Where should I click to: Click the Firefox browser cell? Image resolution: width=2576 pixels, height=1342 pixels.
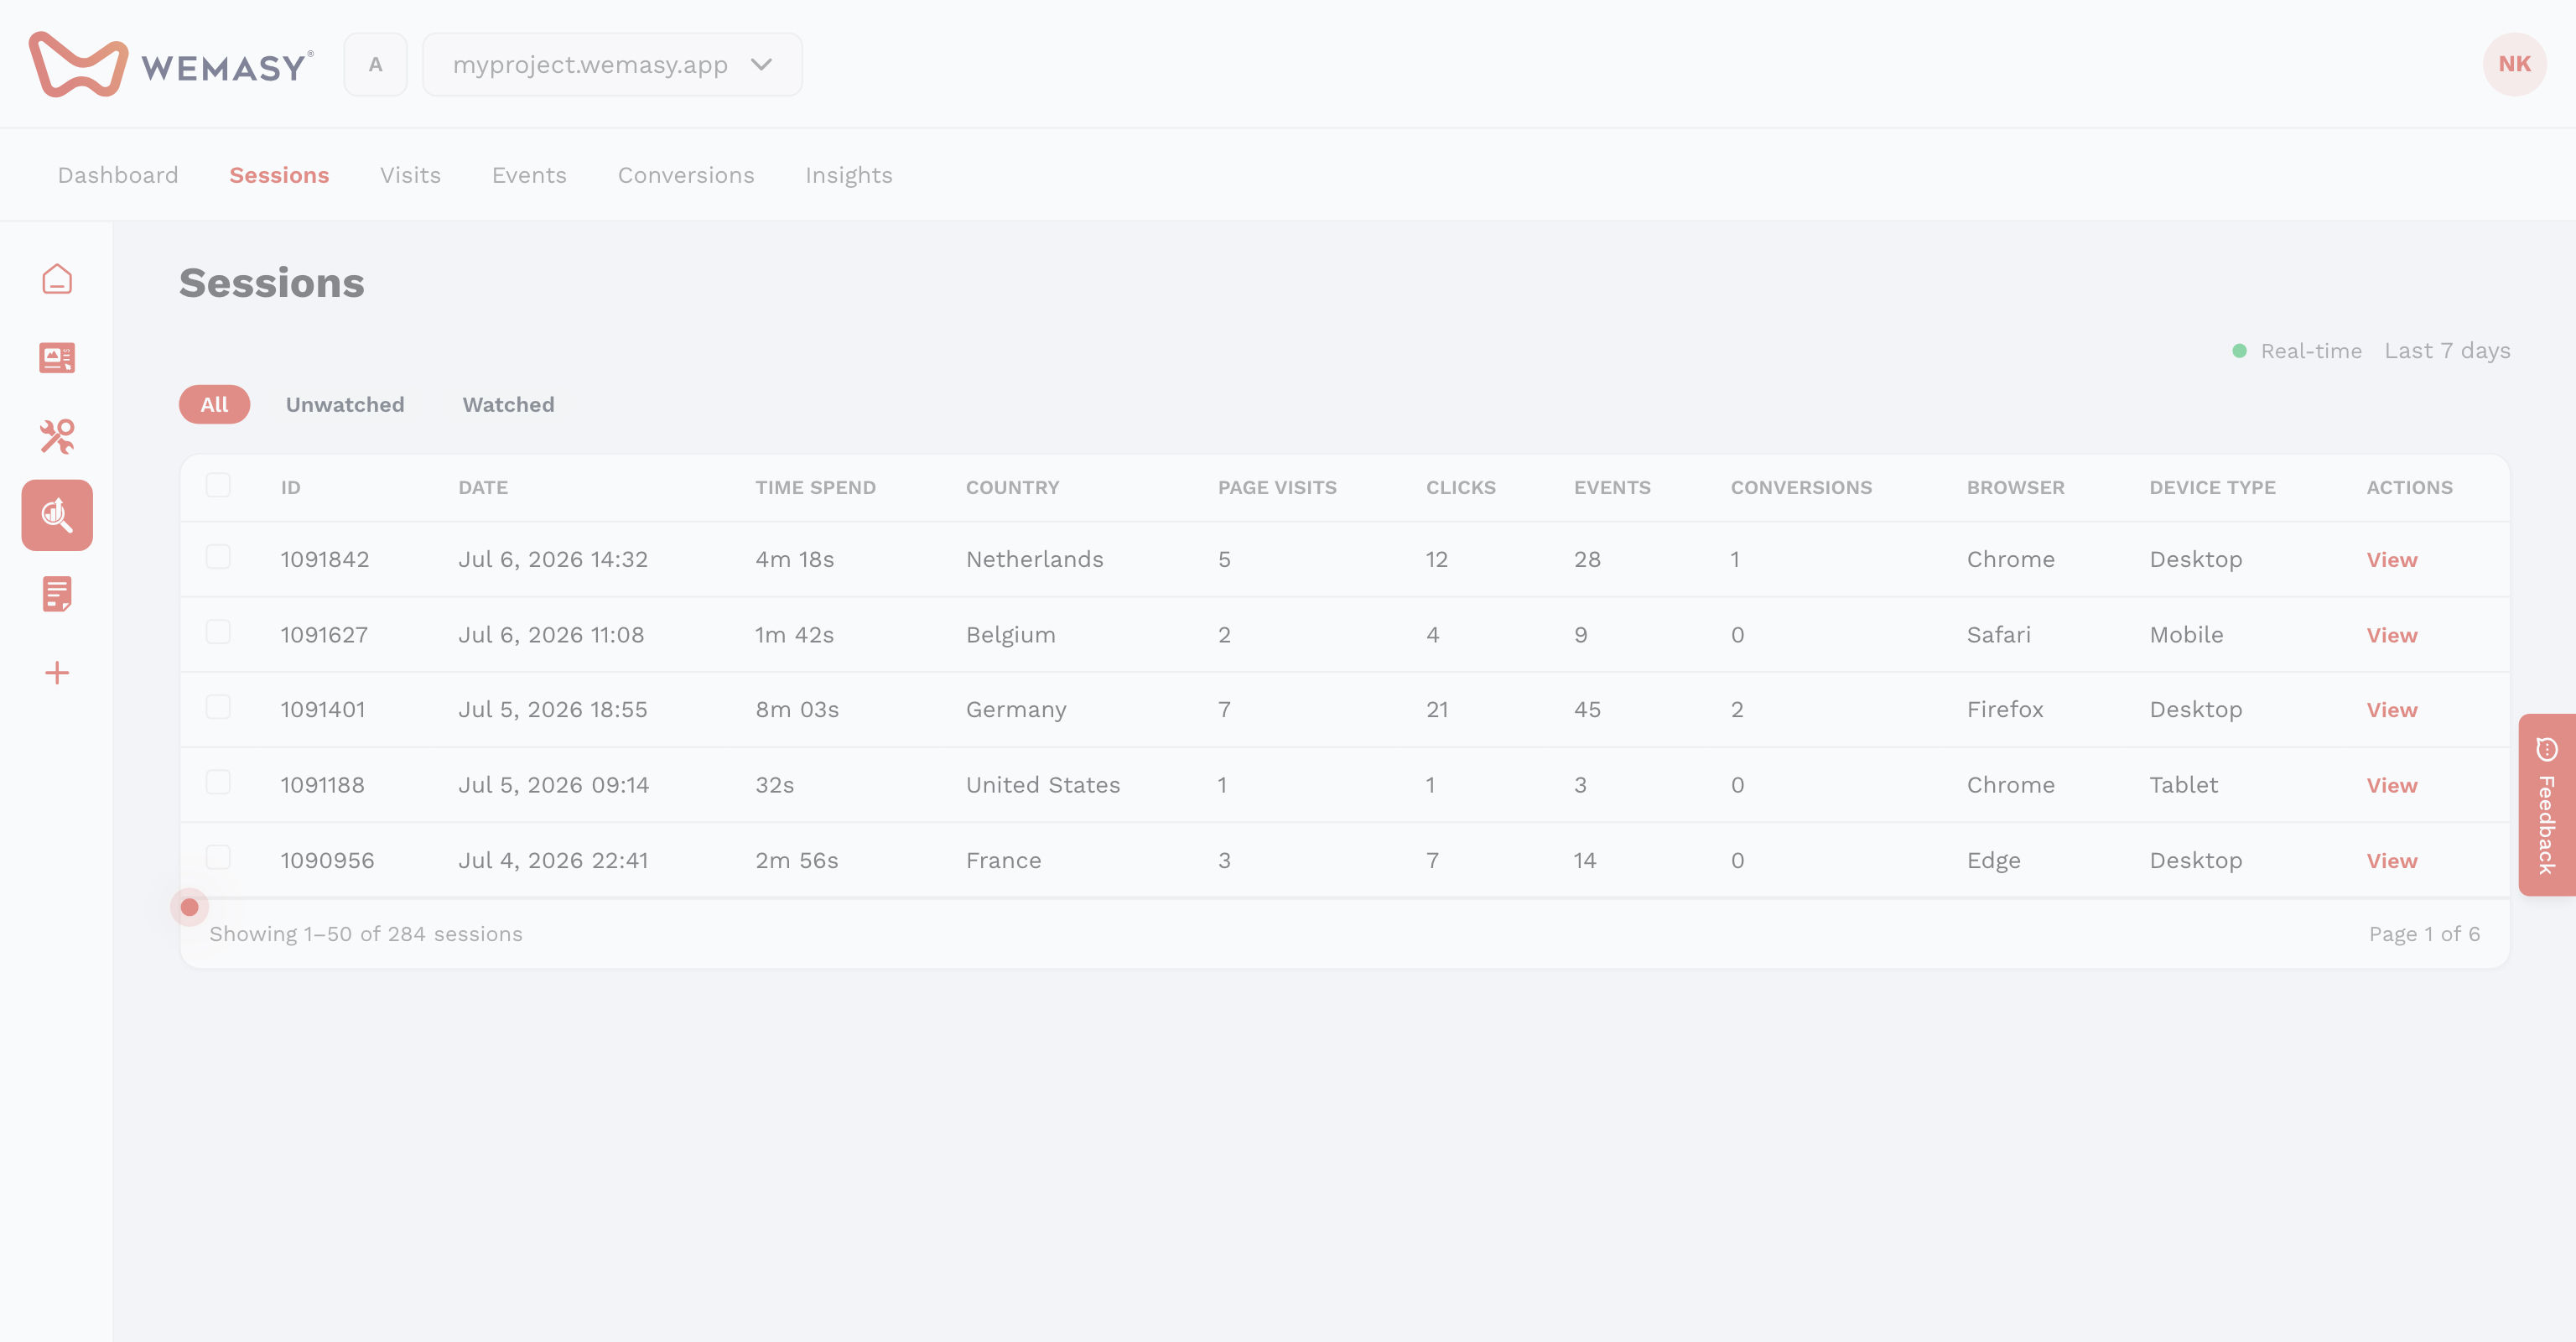click(2004, 709)
